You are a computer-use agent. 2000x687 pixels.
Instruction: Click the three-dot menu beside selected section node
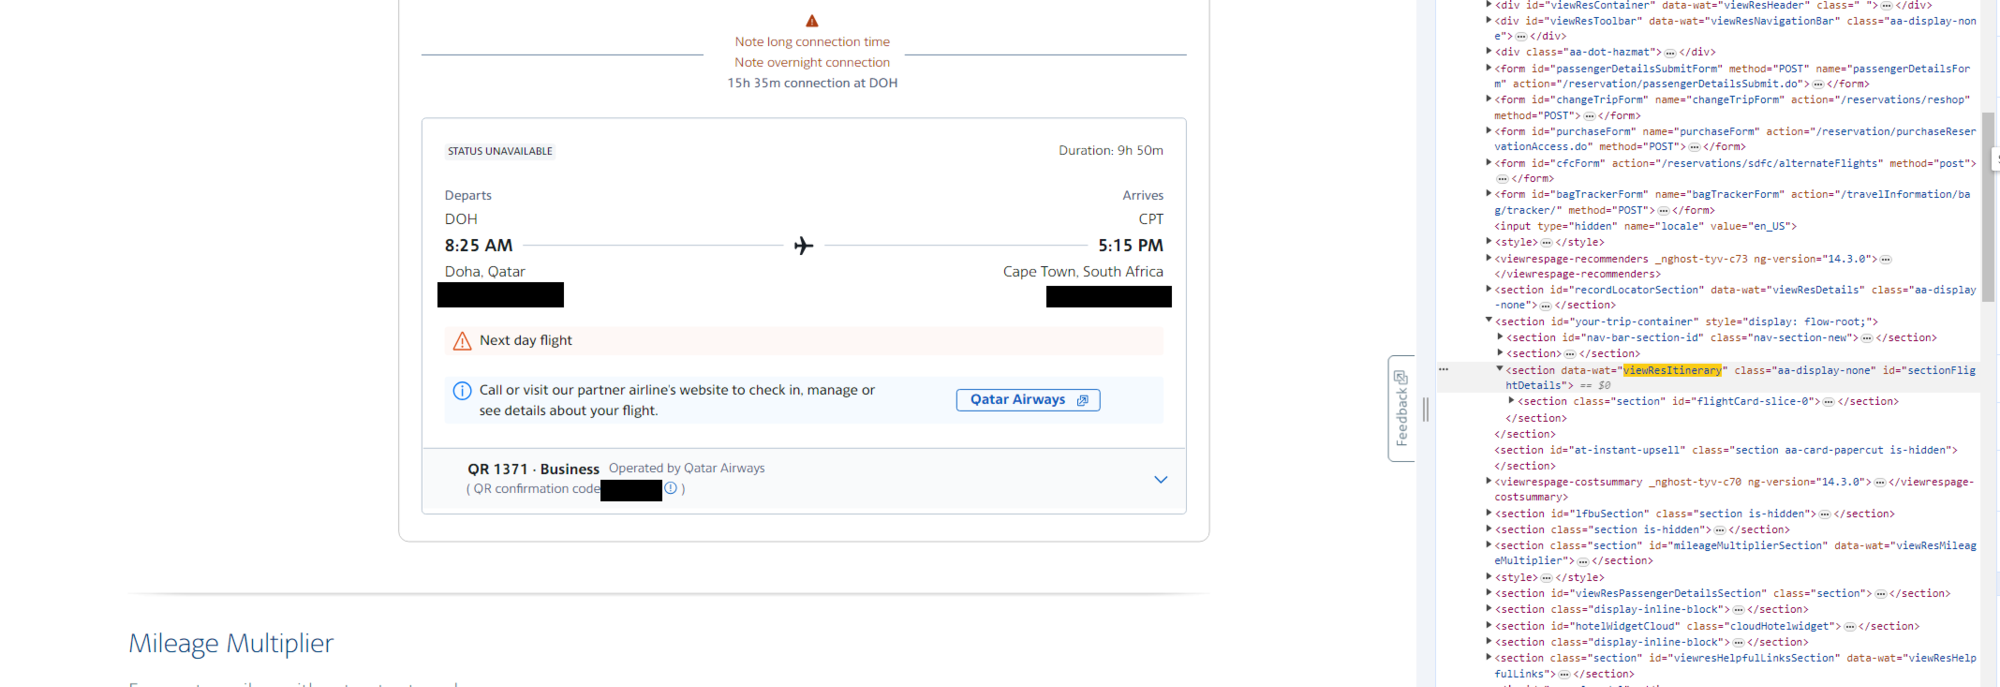click(1443, 370)
